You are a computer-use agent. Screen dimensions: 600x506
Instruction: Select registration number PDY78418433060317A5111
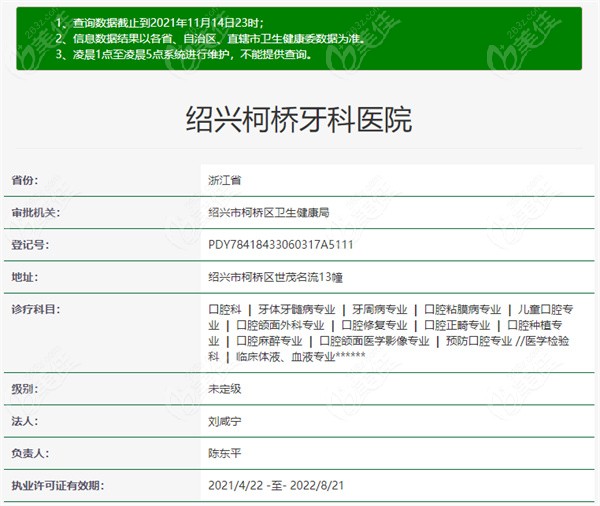click(x=280, y=245)
